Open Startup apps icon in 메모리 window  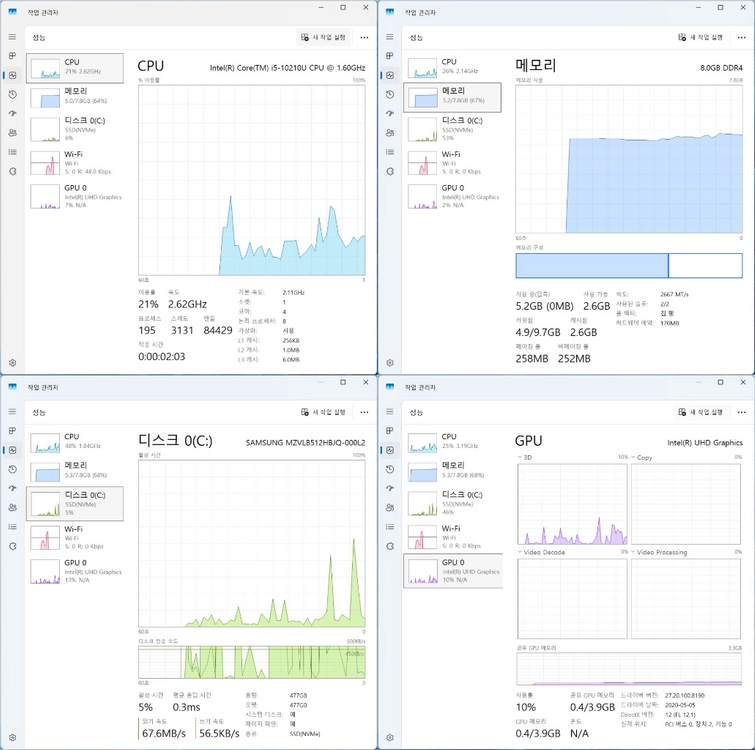click(x=390, y=114)
